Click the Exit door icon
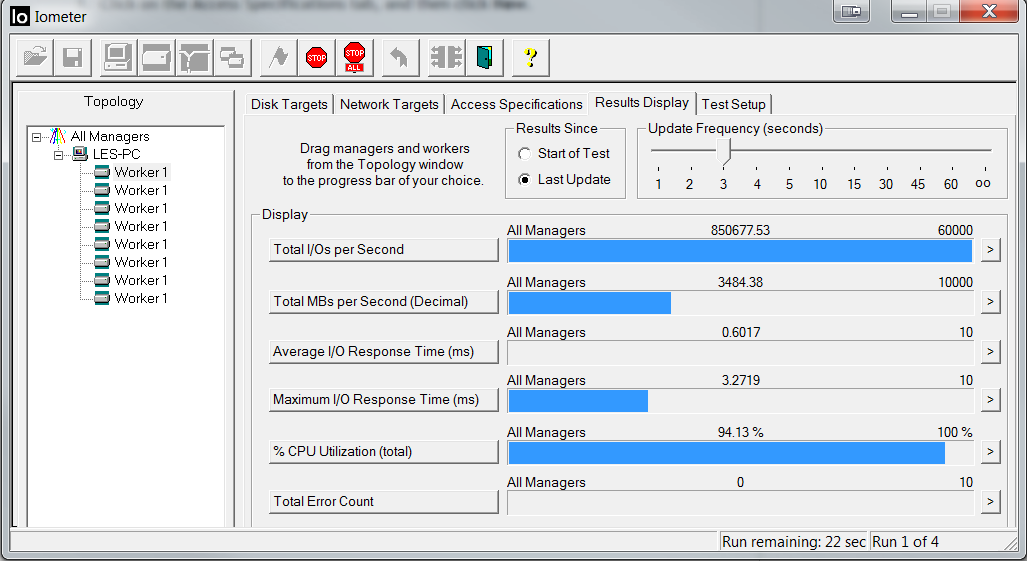Screen dimensions: 1027x561 point(485,58)
